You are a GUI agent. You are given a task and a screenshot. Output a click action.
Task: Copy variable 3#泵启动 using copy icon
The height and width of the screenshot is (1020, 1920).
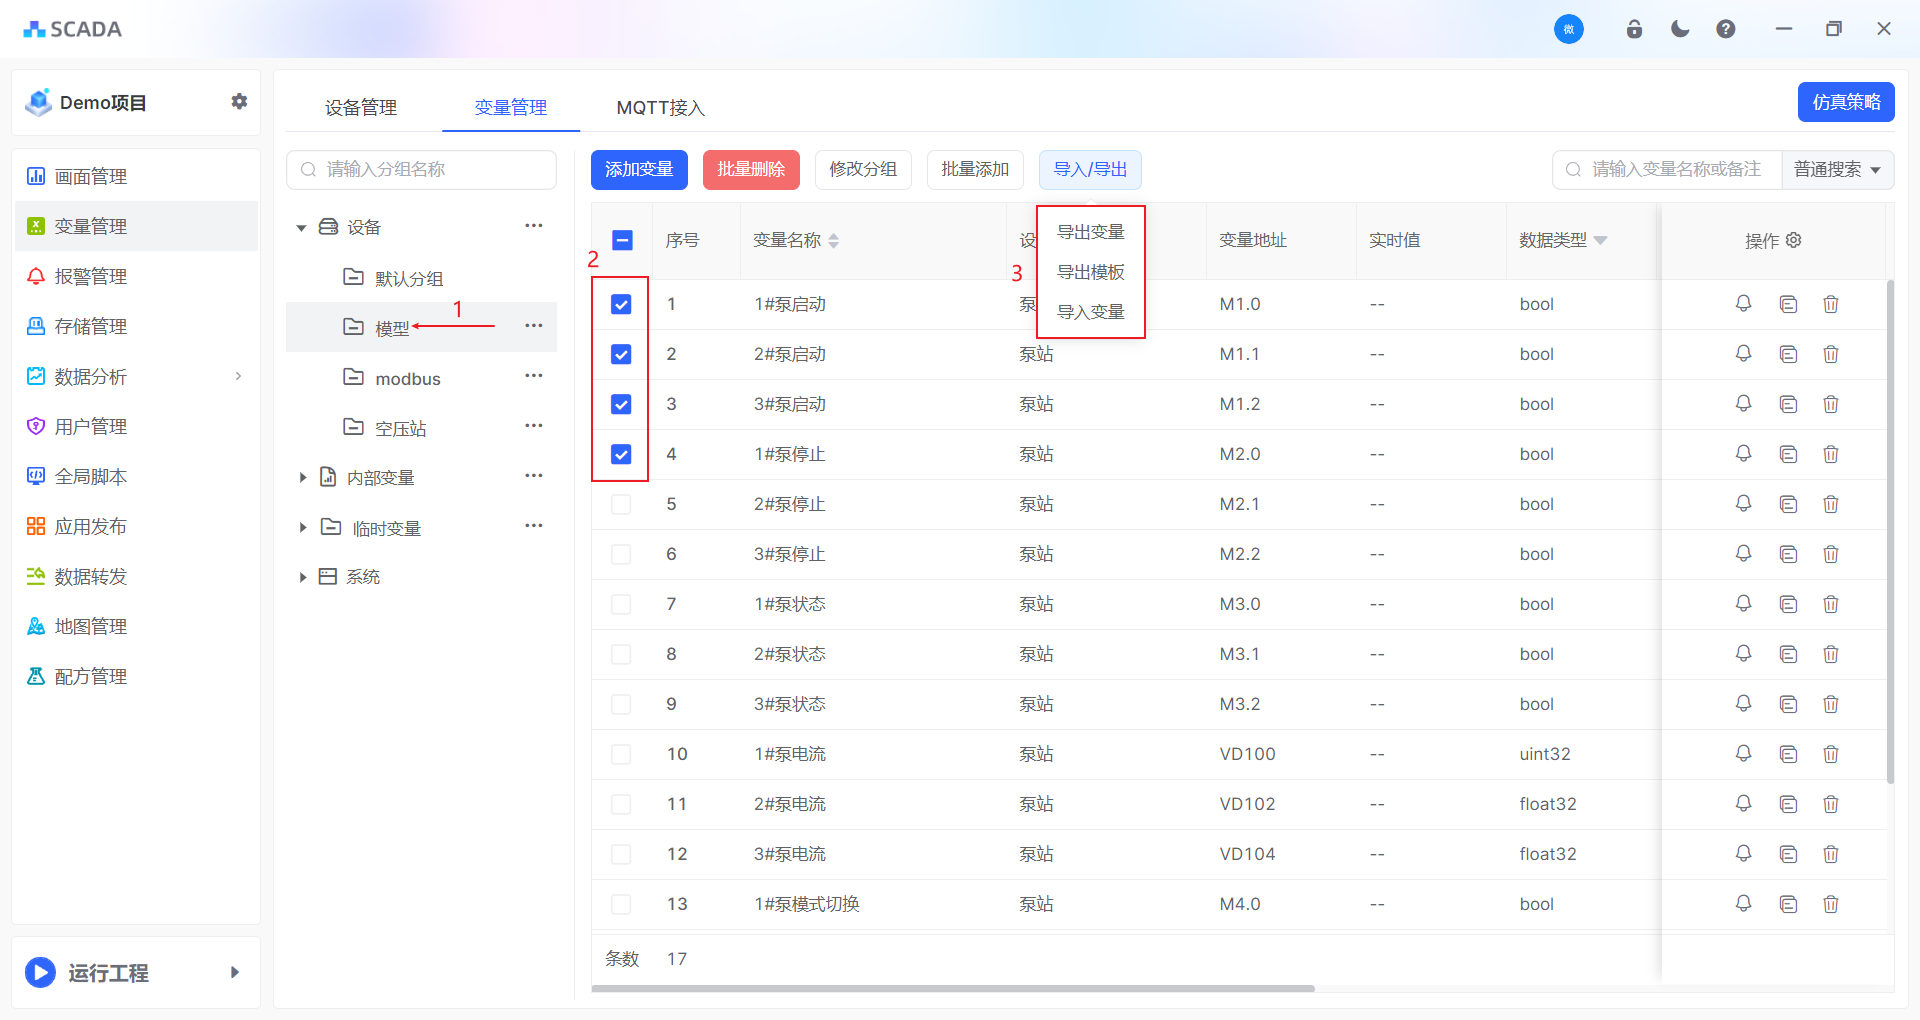coord(1788,404)
